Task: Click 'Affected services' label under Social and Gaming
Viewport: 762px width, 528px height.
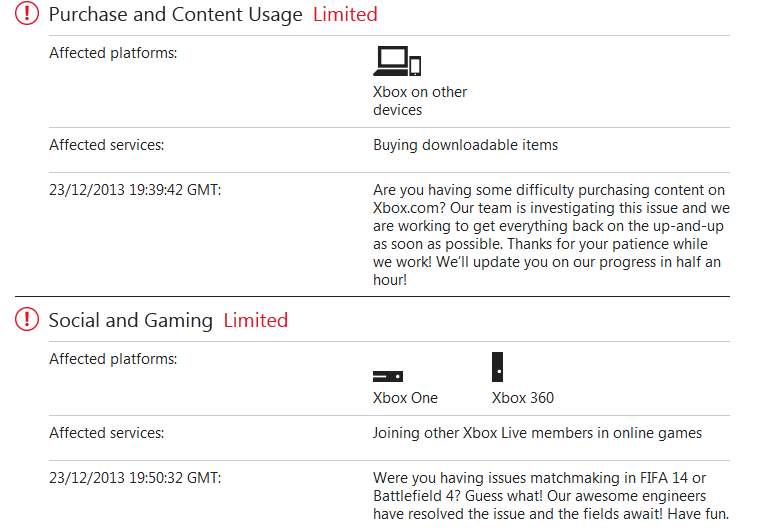Action: (106, 434)
